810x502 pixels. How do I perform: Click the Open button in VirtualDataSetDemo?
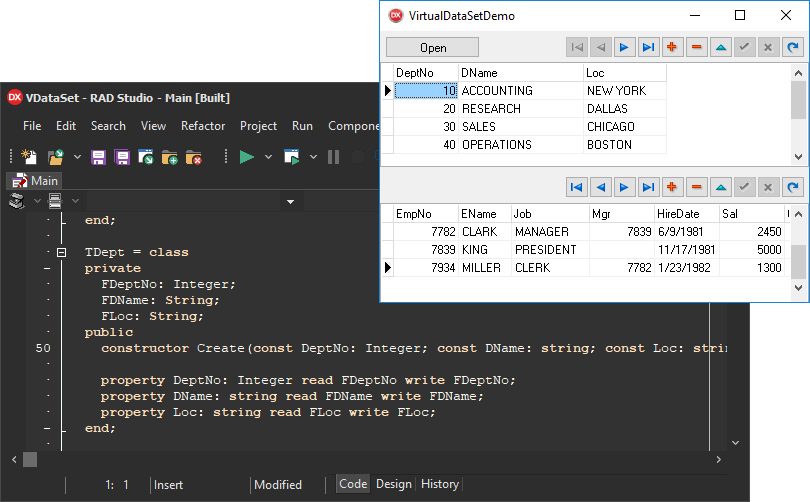pos(433,47)
